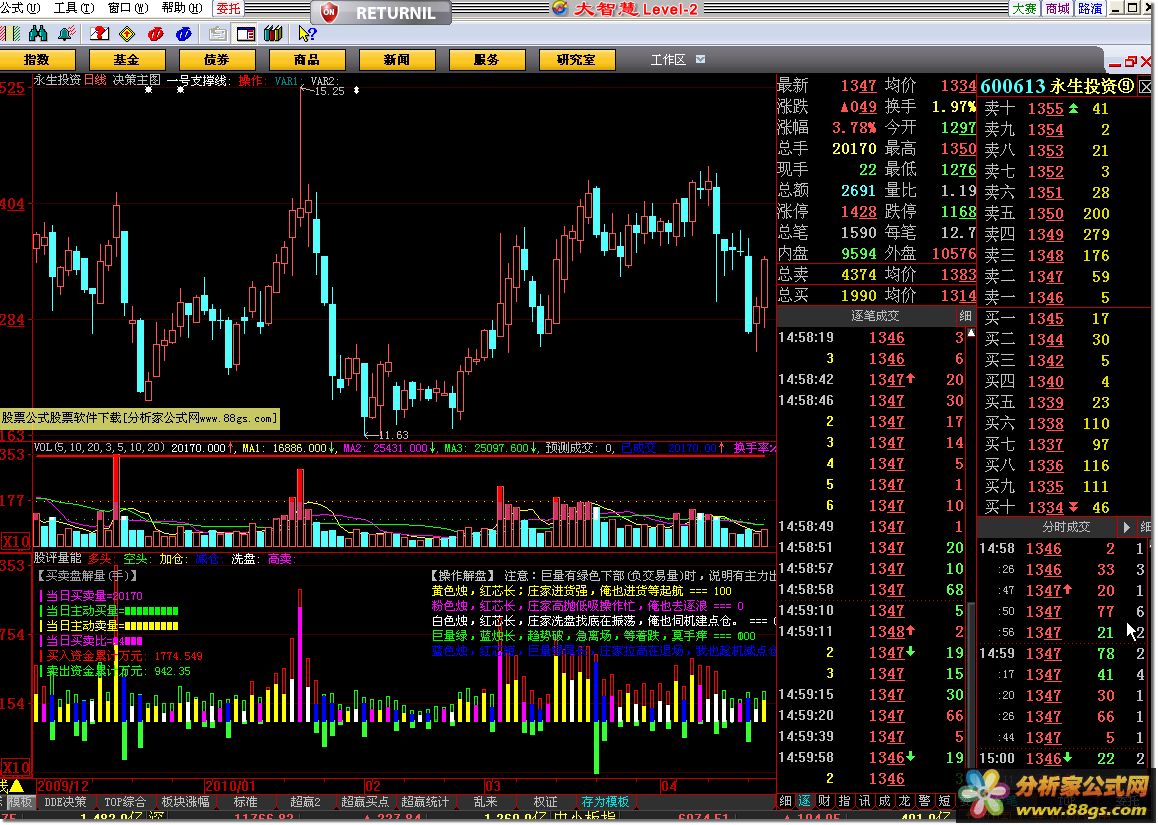
Task: Toggle the 逐 tick-detail view tab
Action: pyautogui.click(x=805, y=801)
